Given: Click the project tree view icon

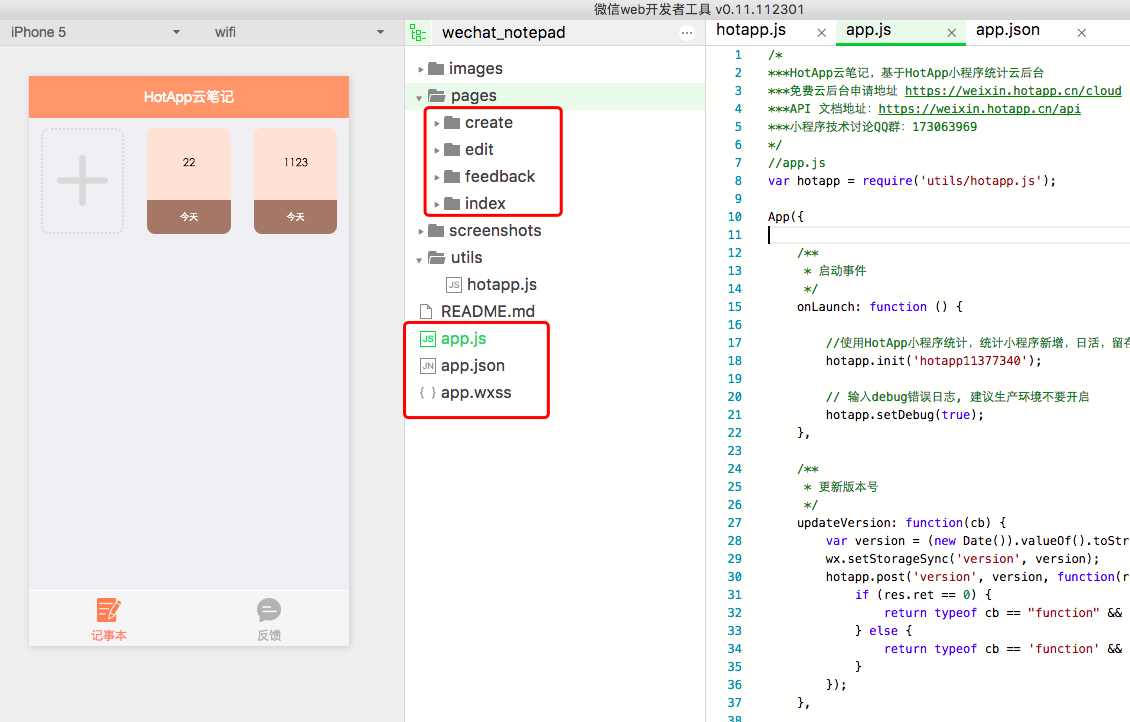Looking at the screenshot, I should click(x=418, y=32).
